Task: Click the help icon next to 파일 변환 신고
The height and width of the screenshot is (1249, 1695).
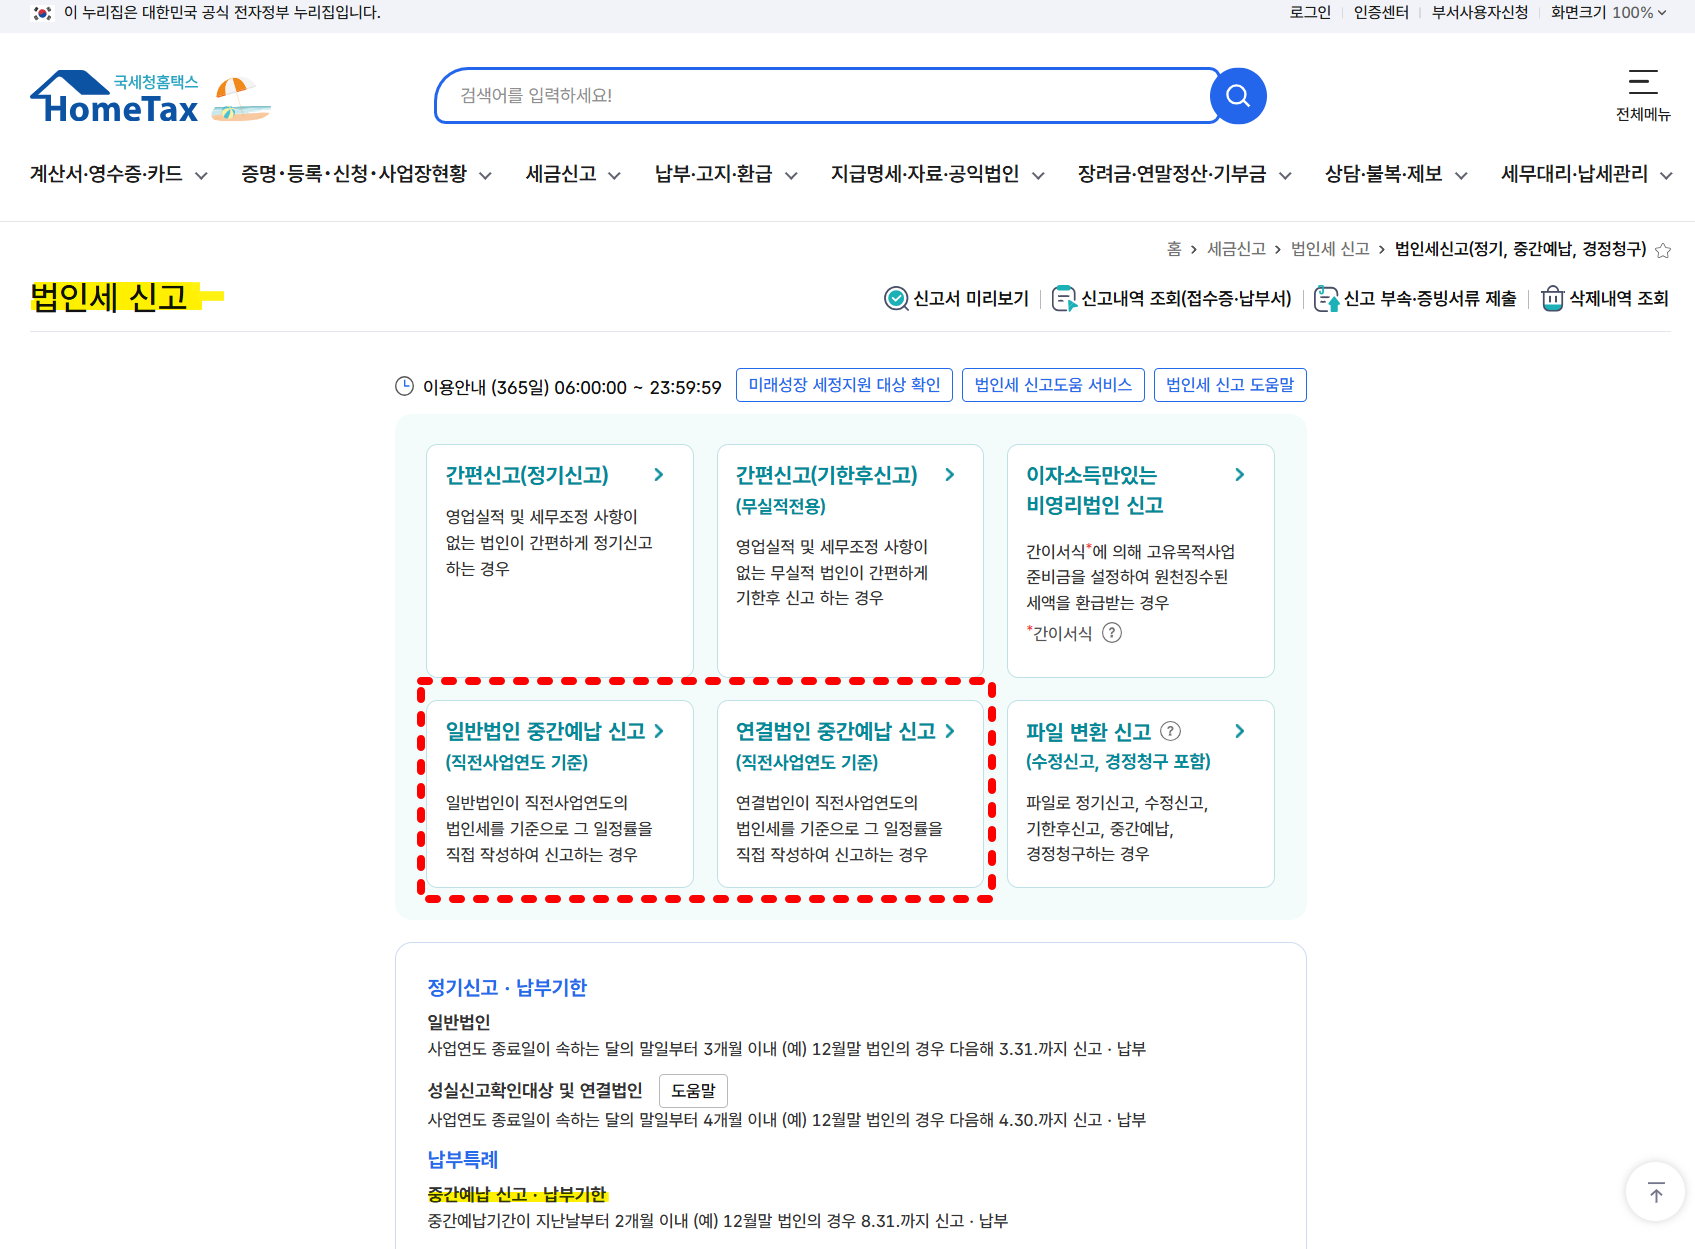Action: tap(1170, 731)
